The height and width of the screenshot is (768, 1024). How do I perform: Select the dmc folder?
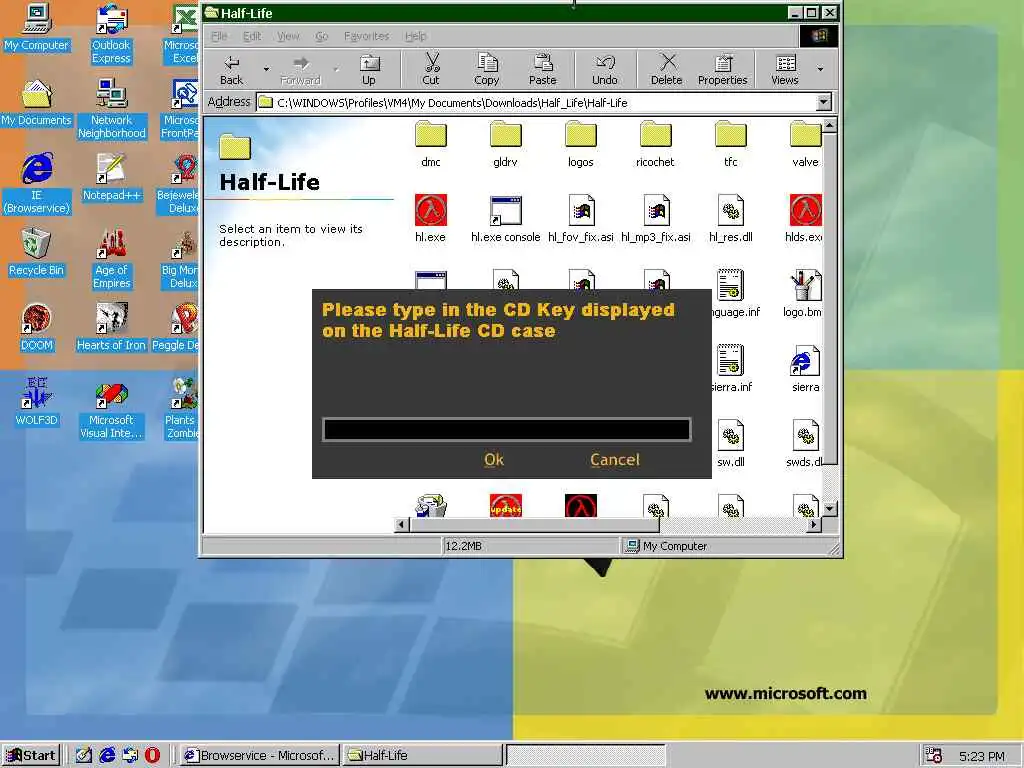430,144
